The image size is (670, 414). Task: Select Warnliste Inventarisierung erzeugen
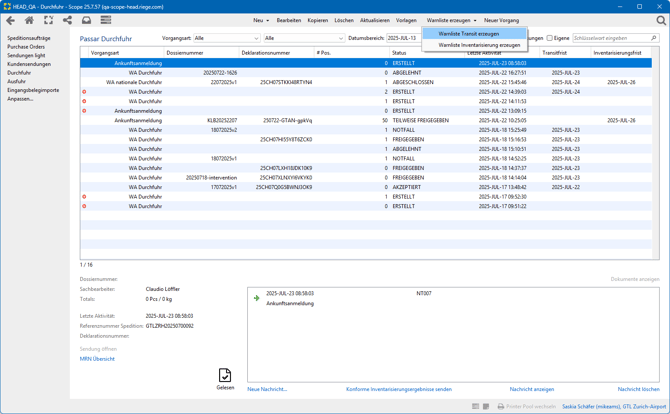(474, 45)
